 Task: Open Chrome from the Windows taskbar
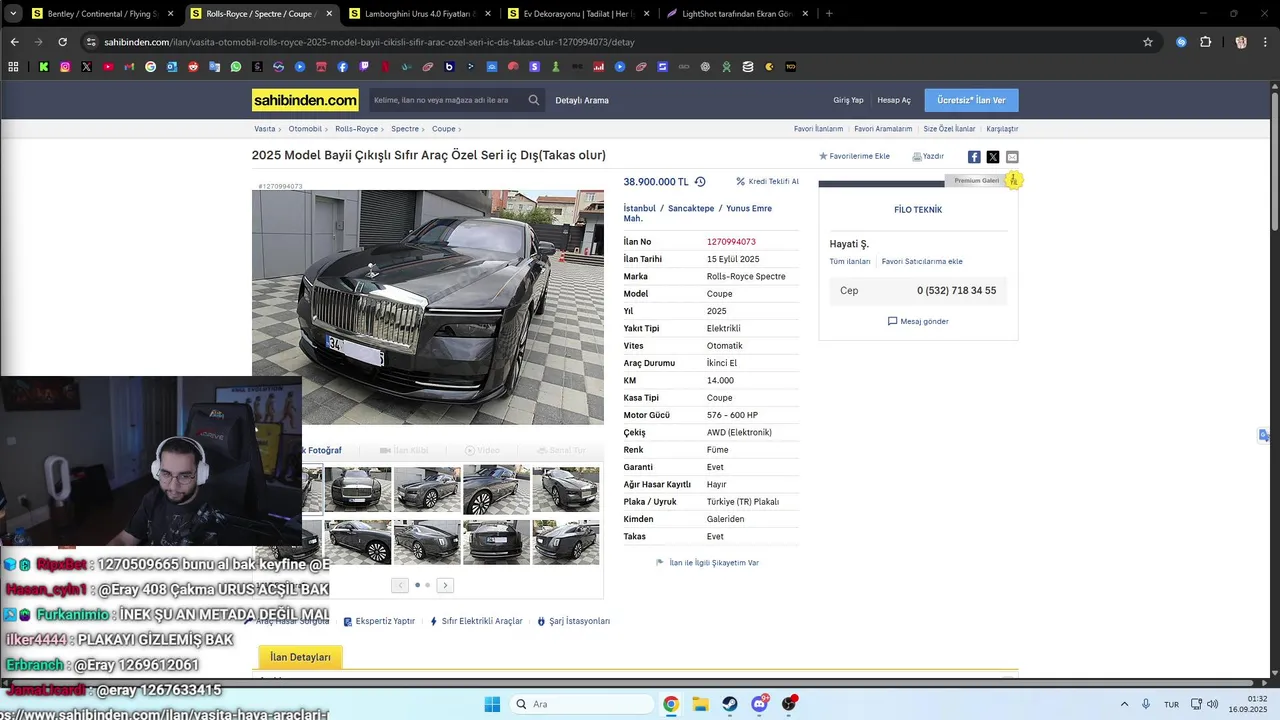[671, 704]
